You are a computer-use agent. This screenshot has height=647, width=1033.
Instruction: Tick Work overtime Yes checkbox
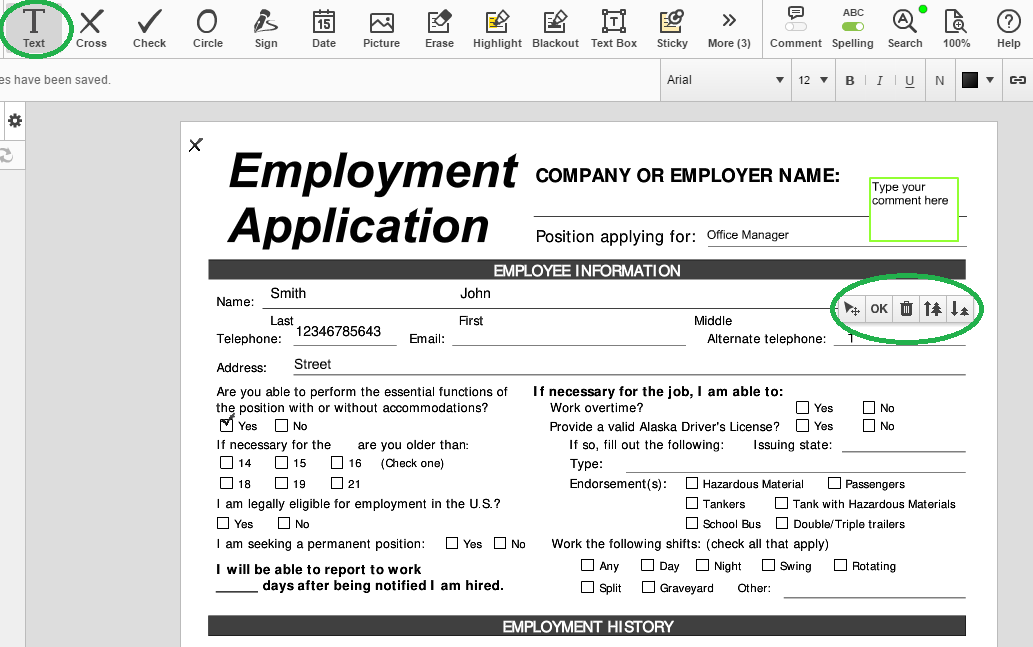tap(802, 407)
